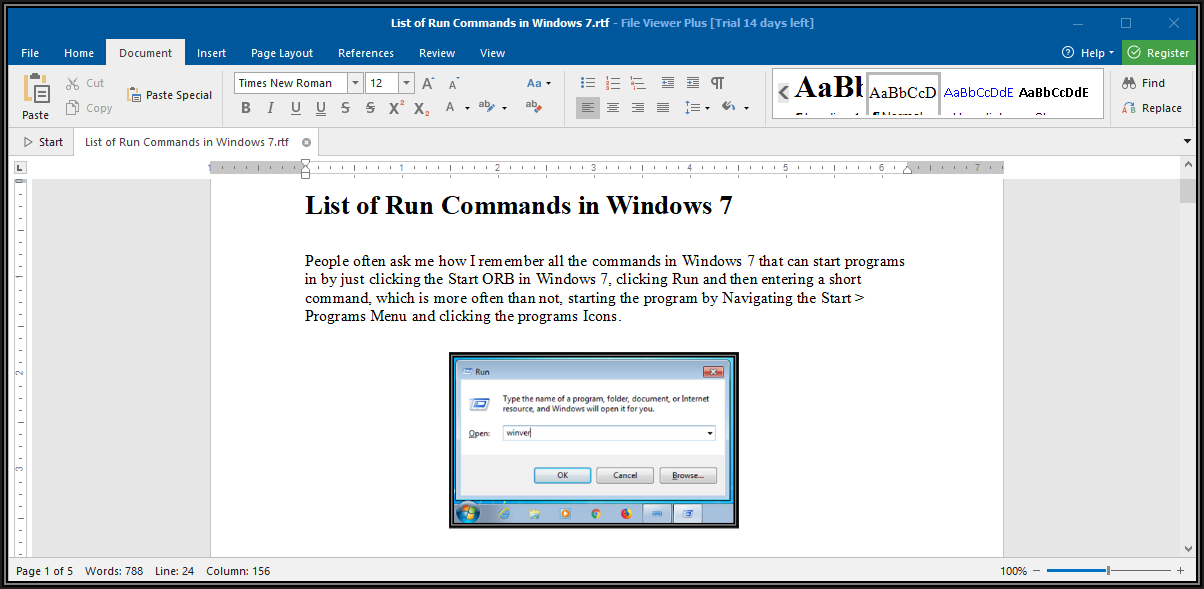Image resolution: width=1204 pixels, height=589 pixels.
Task: Justify the paragraph text
Action: click(x=663, y=108)
